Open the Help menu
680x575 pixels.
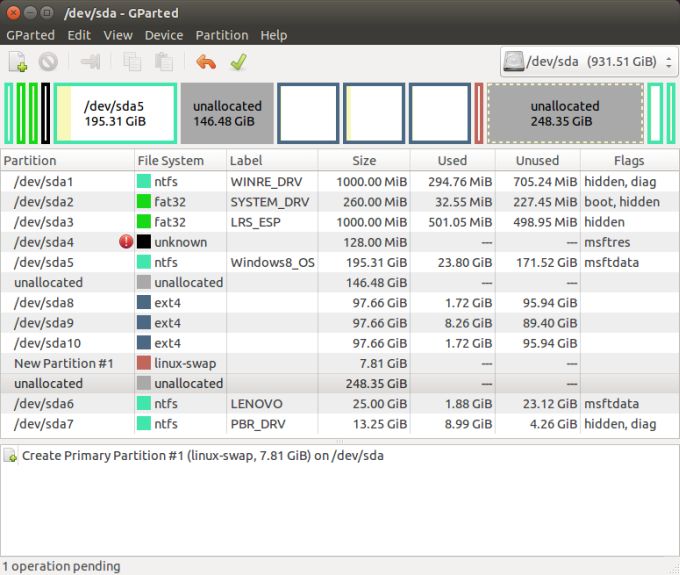(x=274, y=35)
